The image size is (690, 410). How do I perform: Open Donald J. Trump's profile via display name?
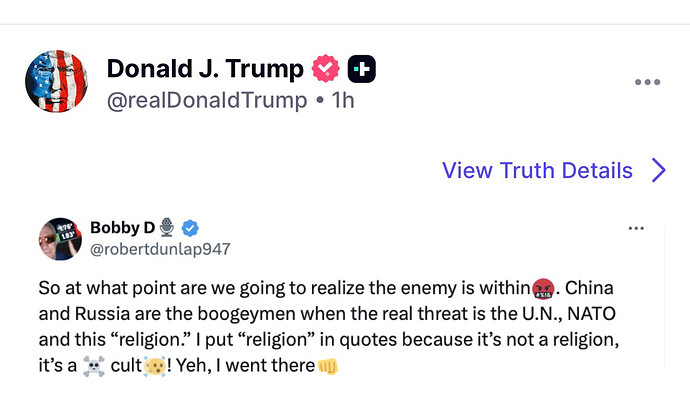(205, 69)
